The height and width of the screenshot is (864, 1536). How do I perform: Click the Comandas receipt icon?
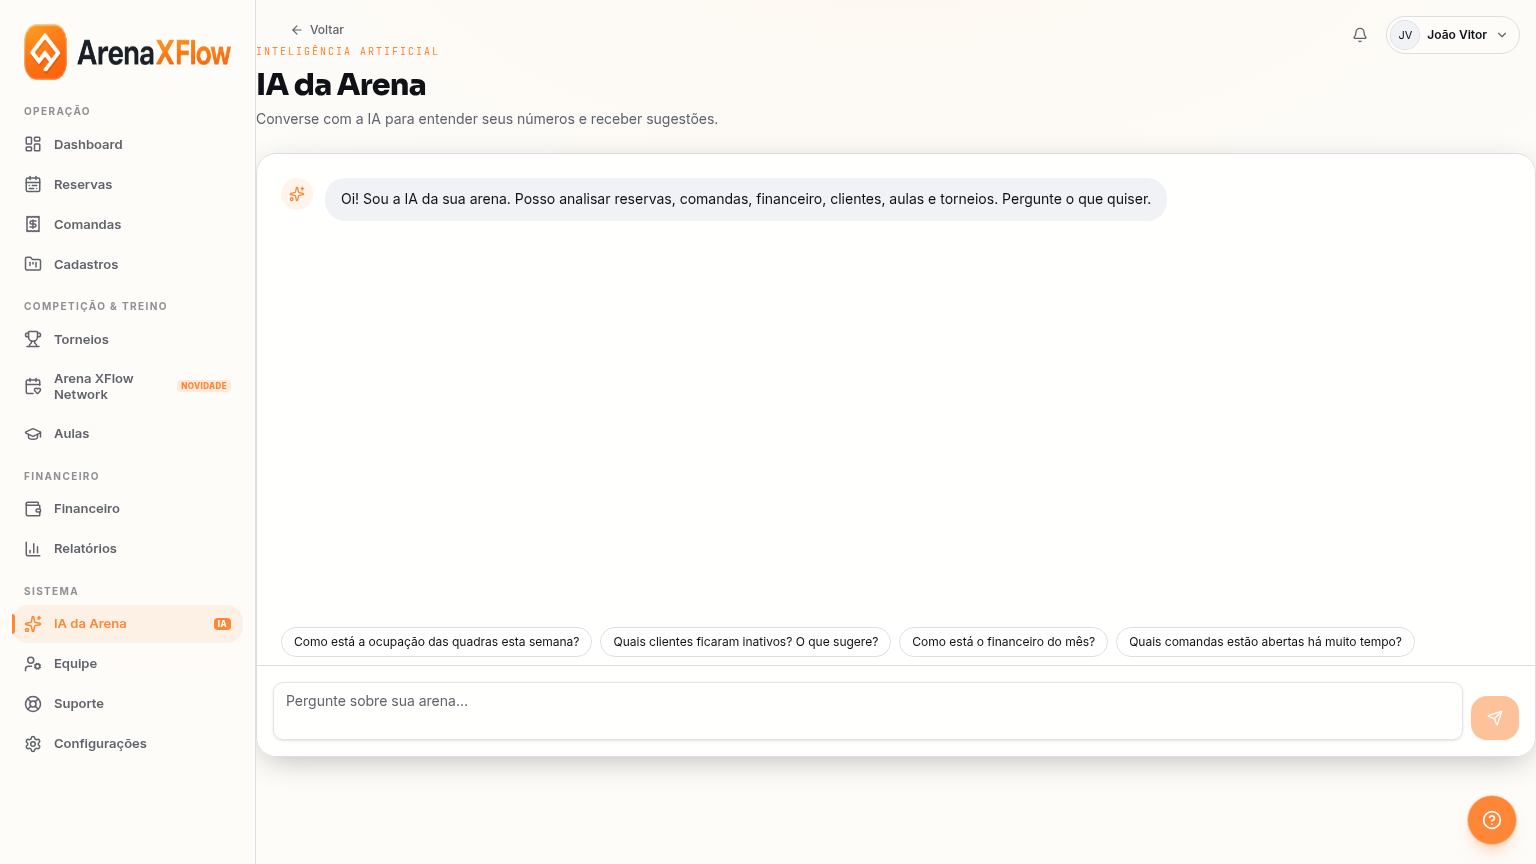point(33,224)
